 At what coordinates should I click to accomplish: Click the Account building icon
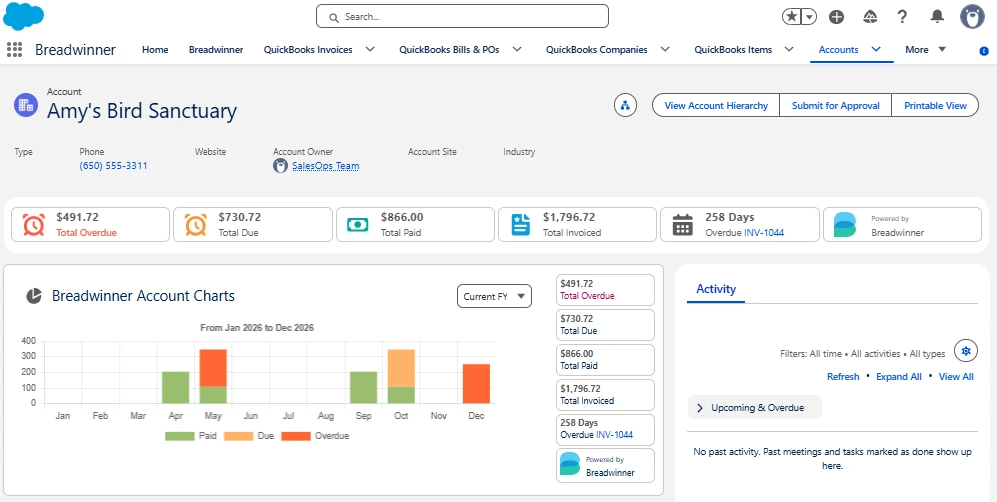coord(26,105)
